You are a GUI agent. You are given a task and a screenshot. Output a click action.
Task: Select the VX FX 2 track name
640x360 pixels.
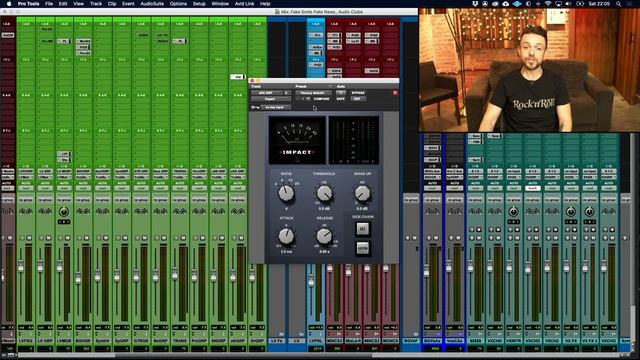589,340
